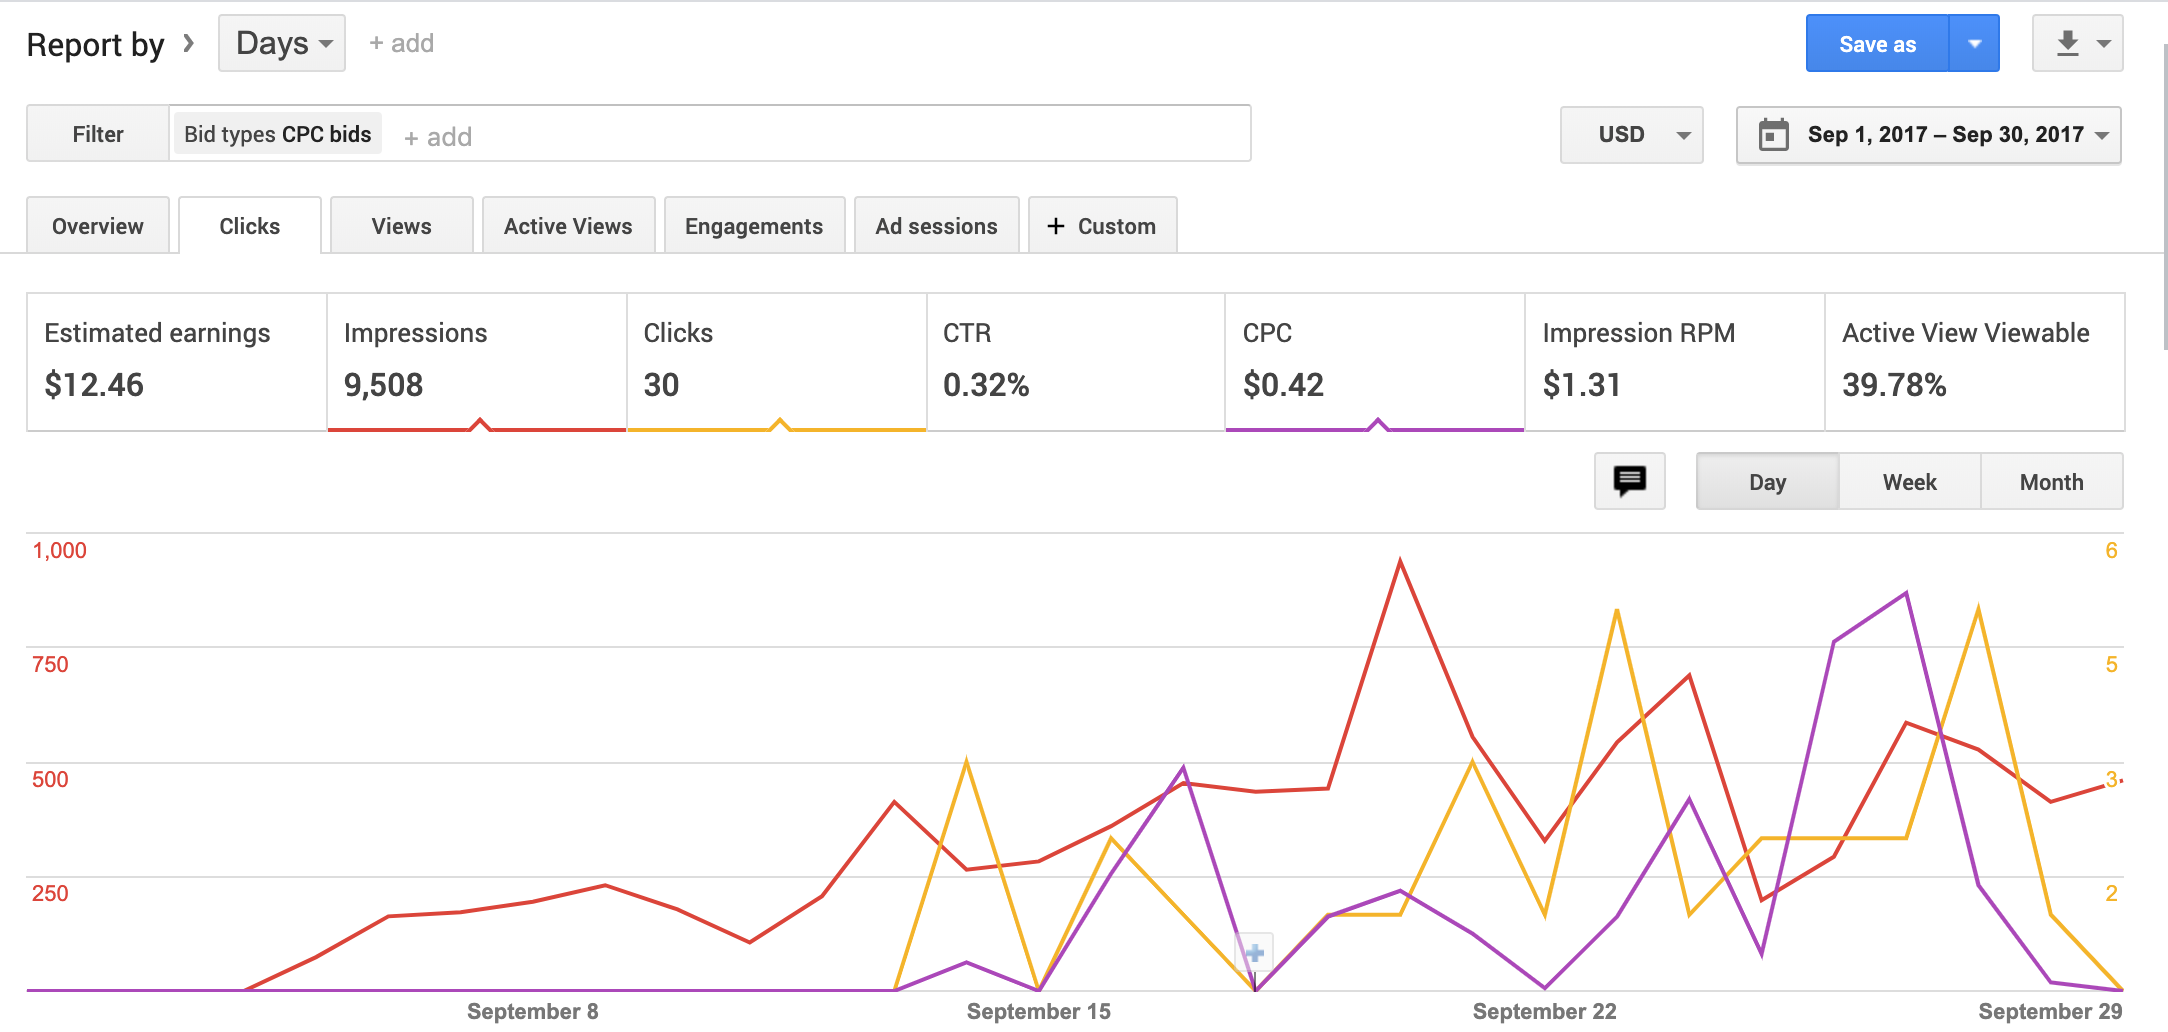Open the USD currency dropdown
The height and width of the screenshot is (1032, 2168).
coord(1631,134)
